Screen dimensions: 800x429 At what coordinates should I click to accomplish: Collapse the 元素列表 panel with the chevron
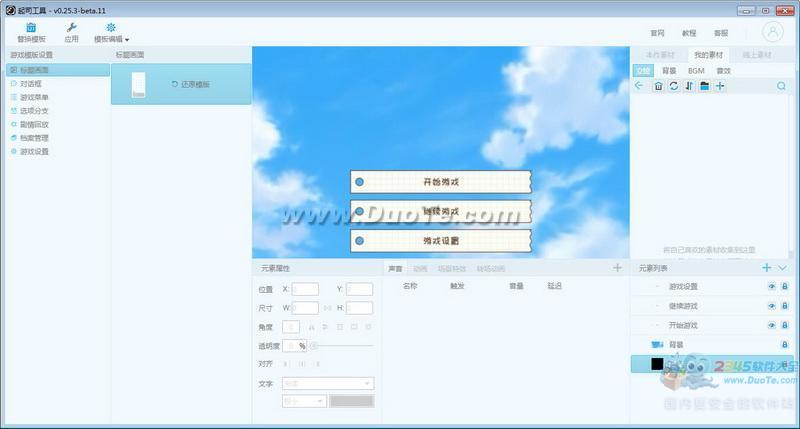(x=782, y=268)
